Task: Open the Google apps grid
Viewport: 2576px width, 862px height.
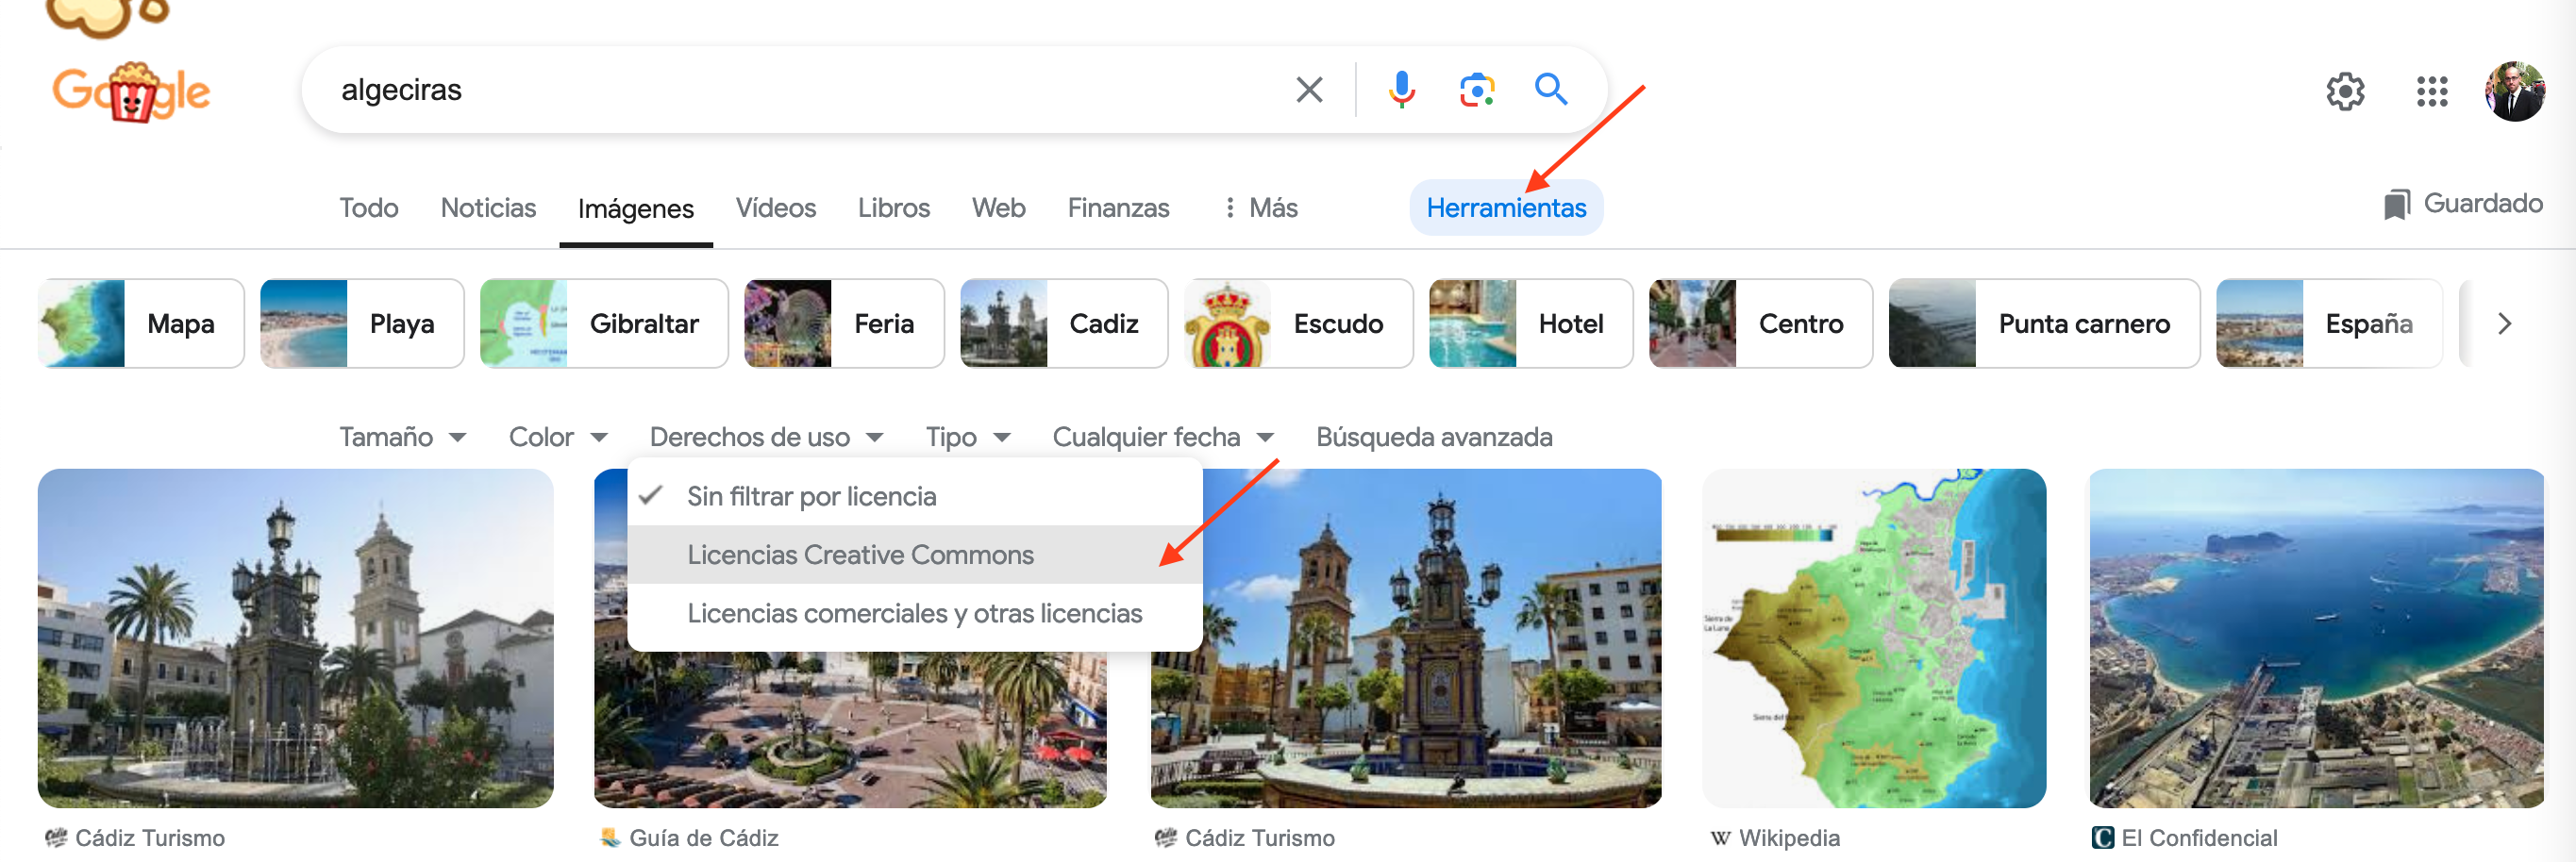Action: [x=2431, y=92]
